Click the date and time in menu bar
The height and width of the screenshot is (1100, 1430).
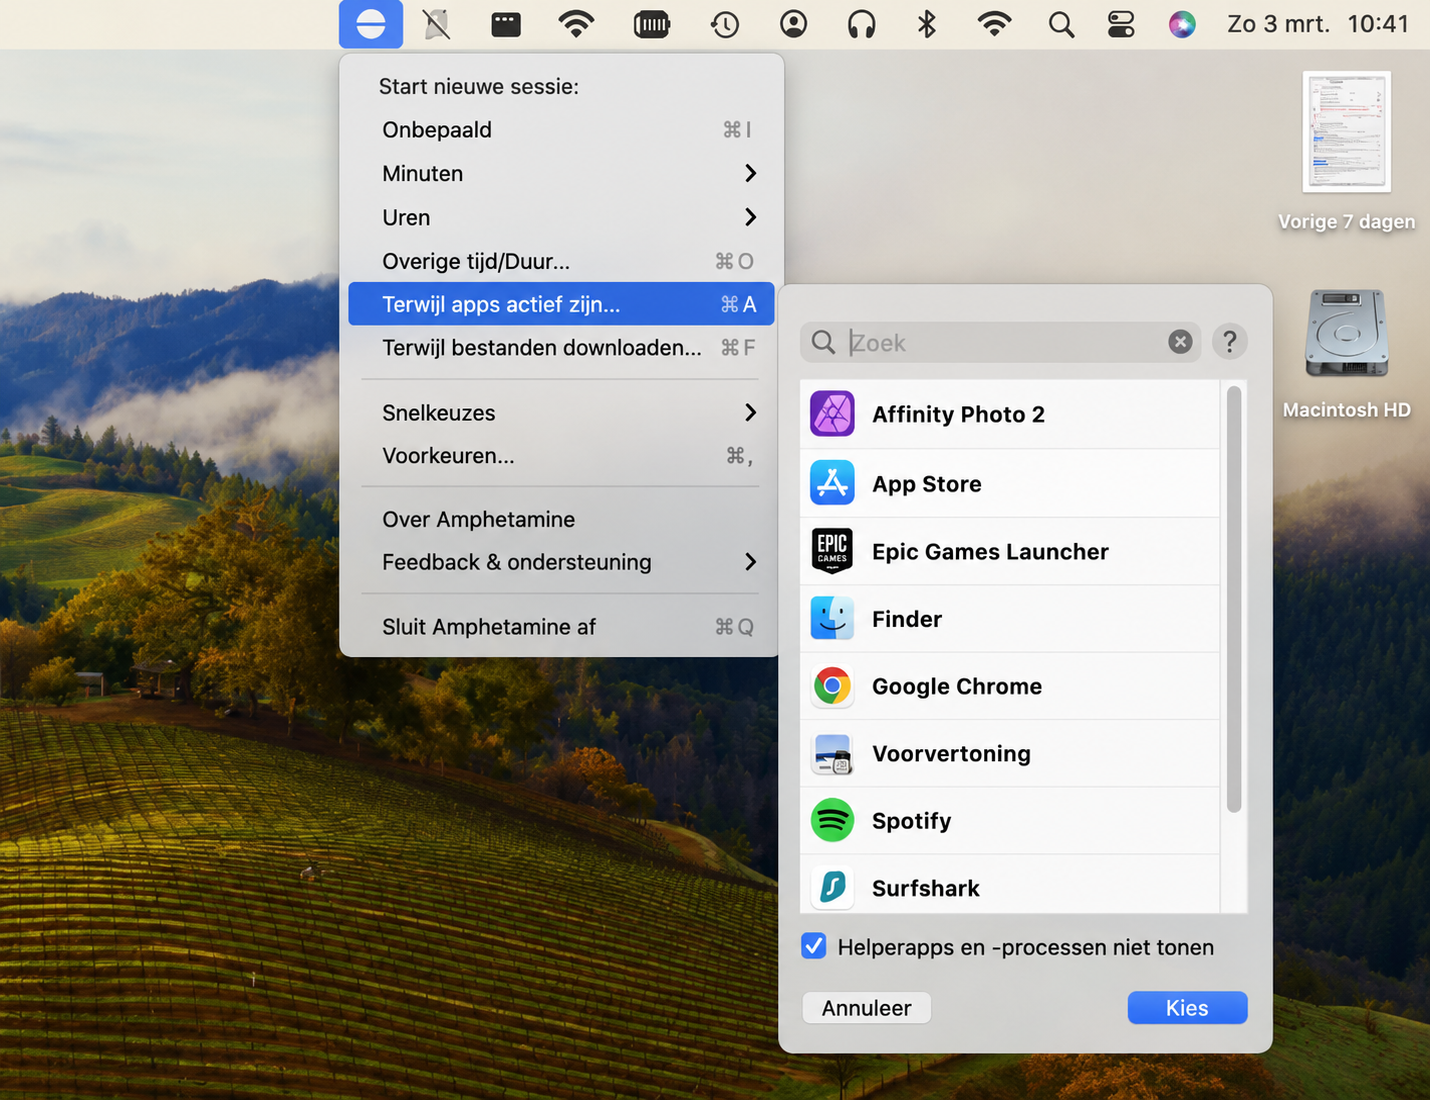tap(1318, 24)
